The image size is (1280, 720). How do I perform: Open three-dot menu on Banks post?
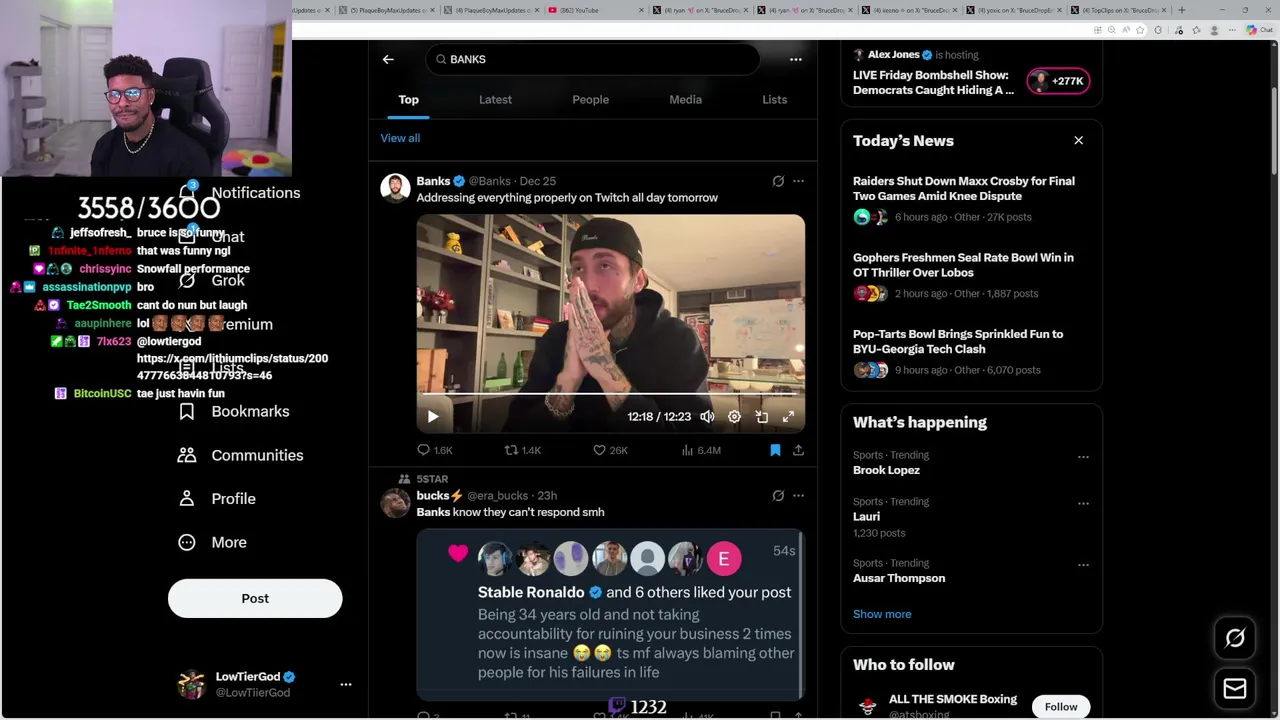click(x=798, y=181)
